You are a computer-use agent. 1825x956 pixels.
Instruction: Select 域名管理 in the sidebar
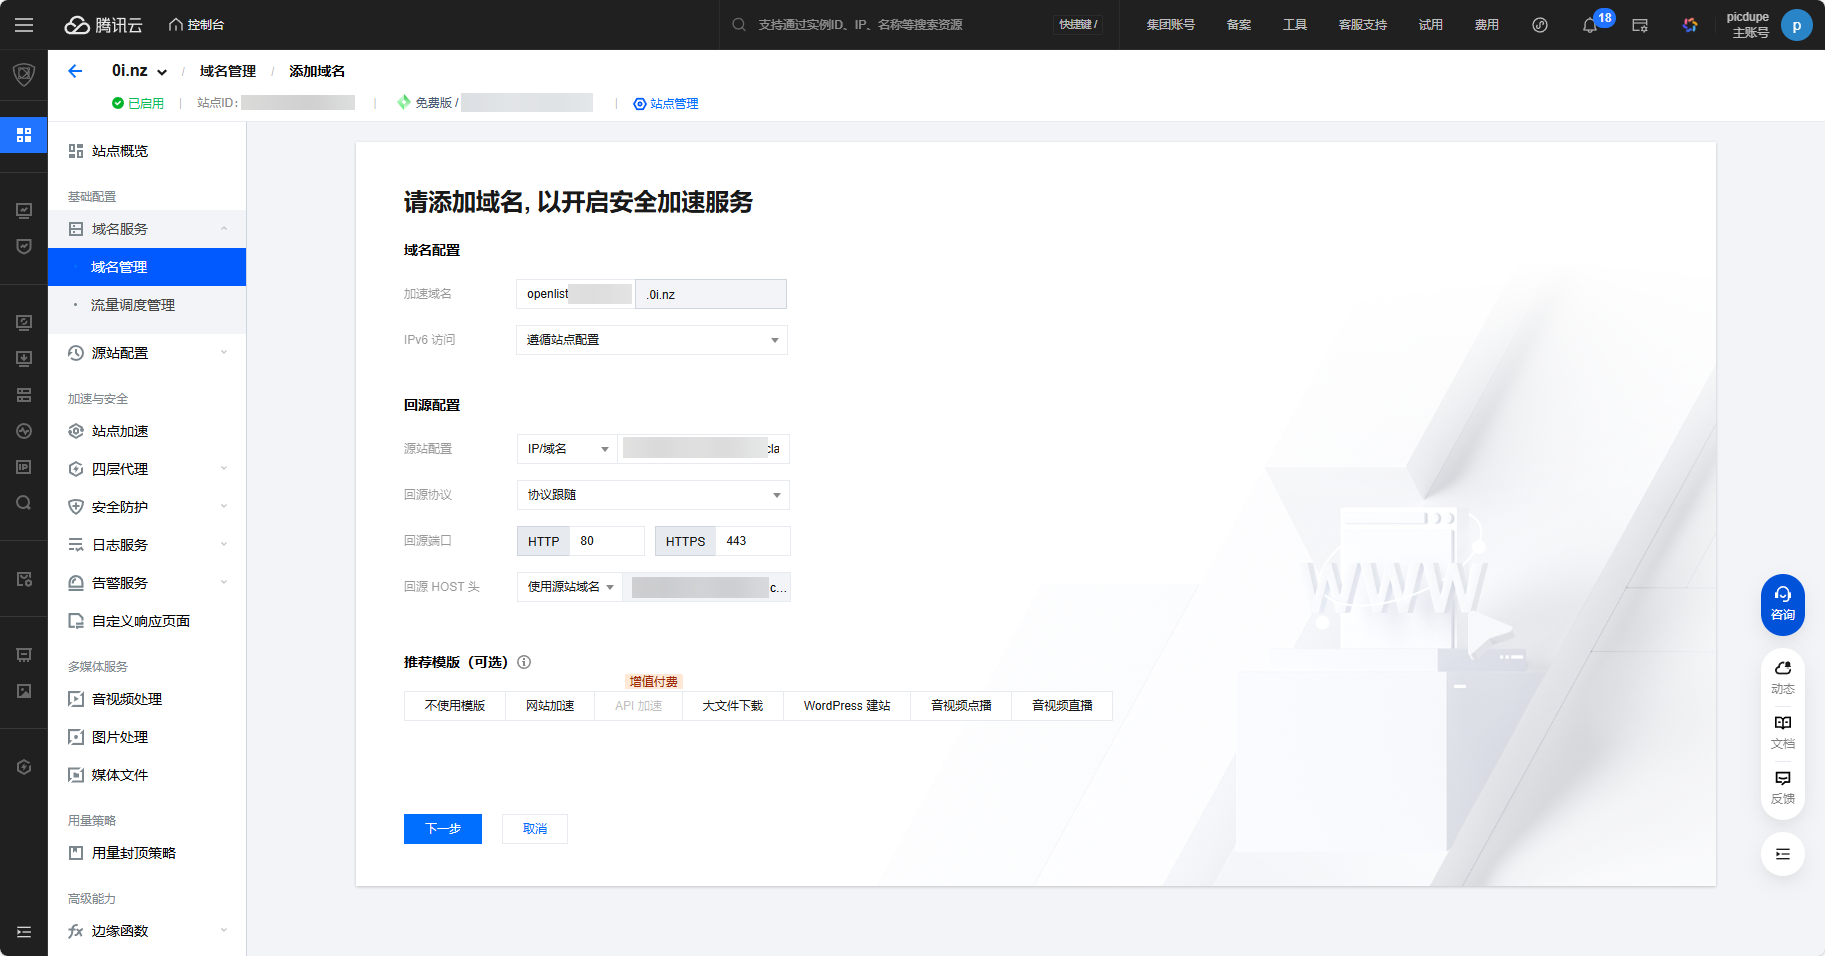(x=147, y=267)
